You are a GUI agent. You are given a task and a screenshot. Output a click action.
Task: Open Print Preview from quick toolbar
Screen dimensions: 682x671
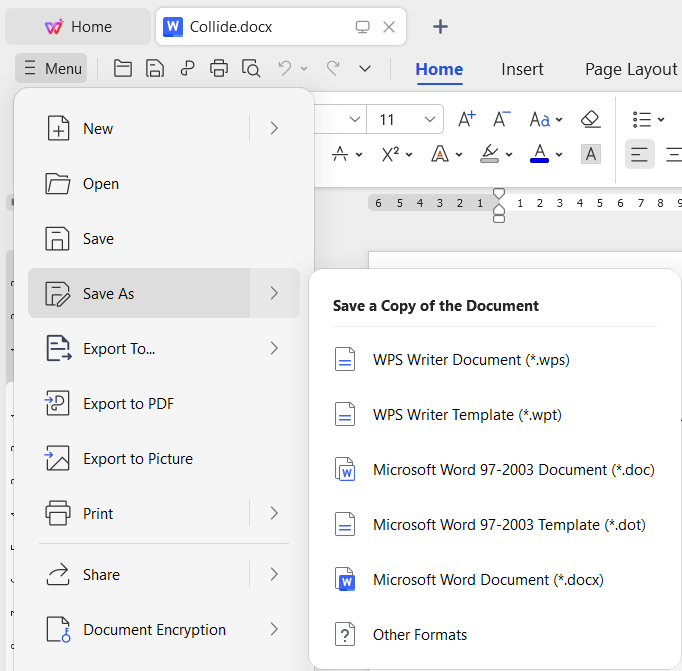click(251, 68)
